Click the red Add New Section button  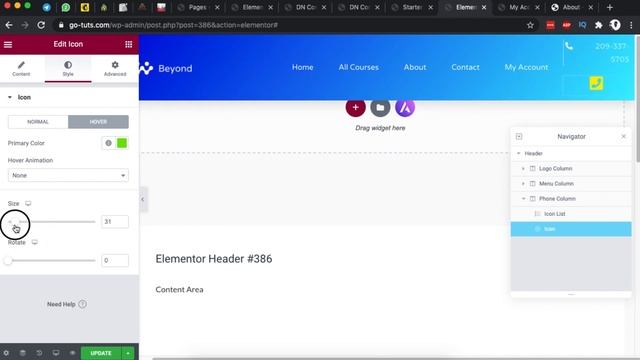point(356,107)
